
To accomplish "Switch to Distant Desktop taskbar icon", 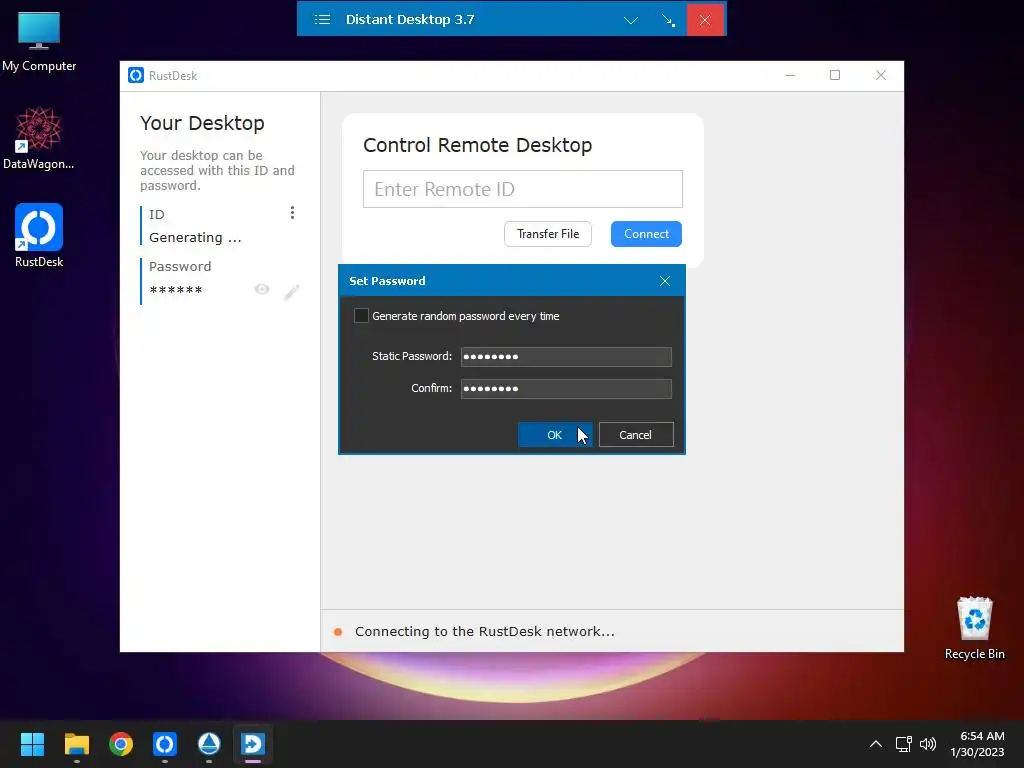I will pos(253,744).
